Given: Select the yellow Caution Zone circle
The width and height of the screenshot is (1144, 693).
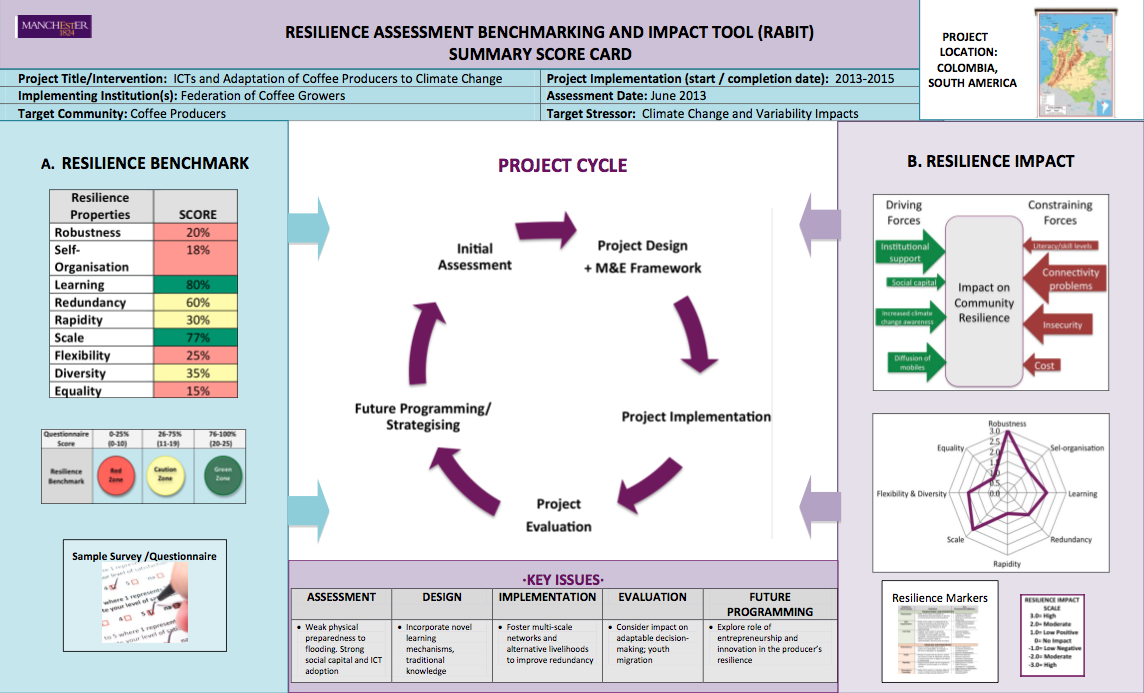Looking at the screenshot, I should click(x=166, y=475).
